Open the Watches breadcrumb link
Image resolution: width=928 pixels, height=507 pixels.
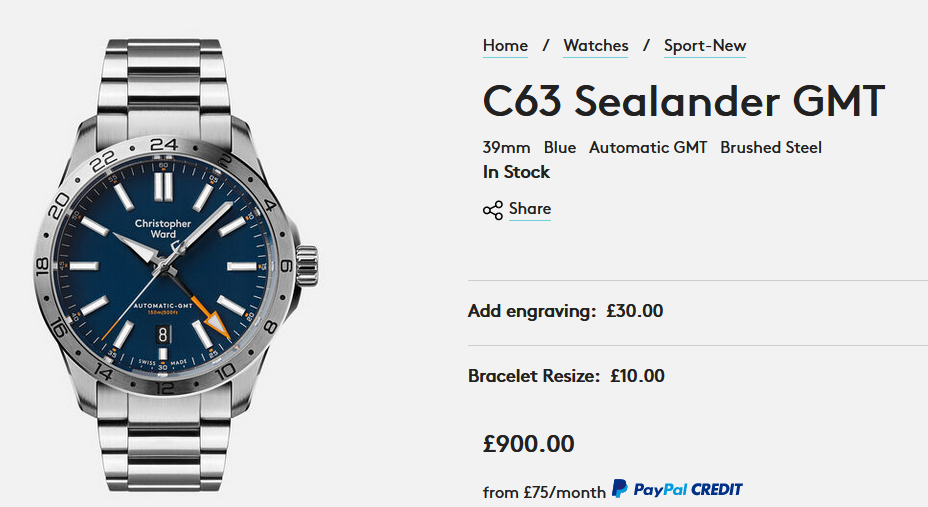pos(596,46)
